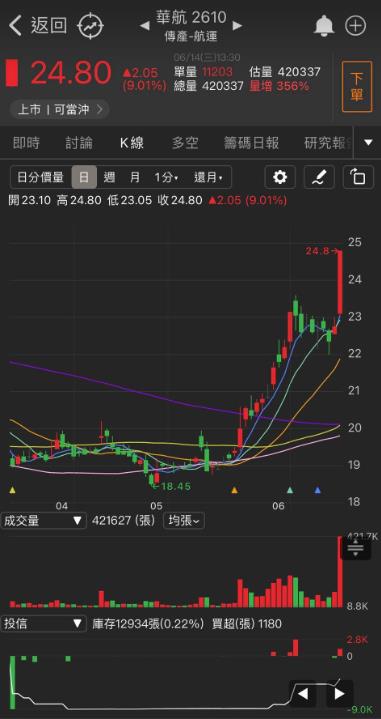Tap the 單量 11203 figure
This screenshot has width=381, height=719.
click(203, 72)
